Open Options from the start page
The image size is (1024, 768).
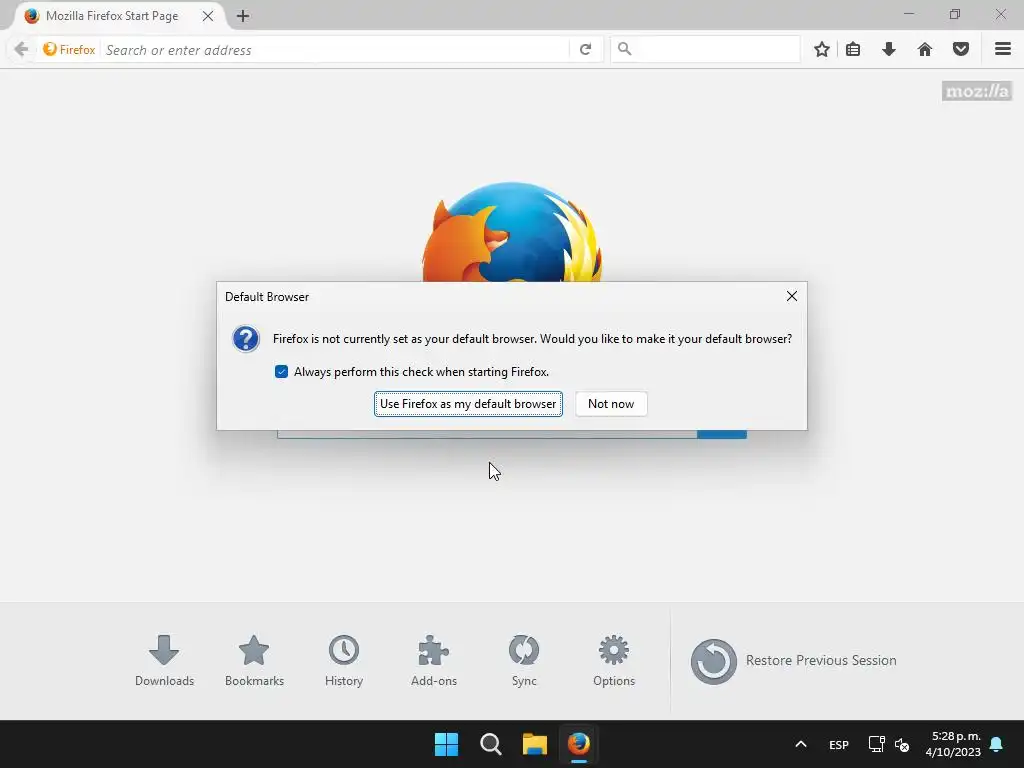(x=614, y=660)
